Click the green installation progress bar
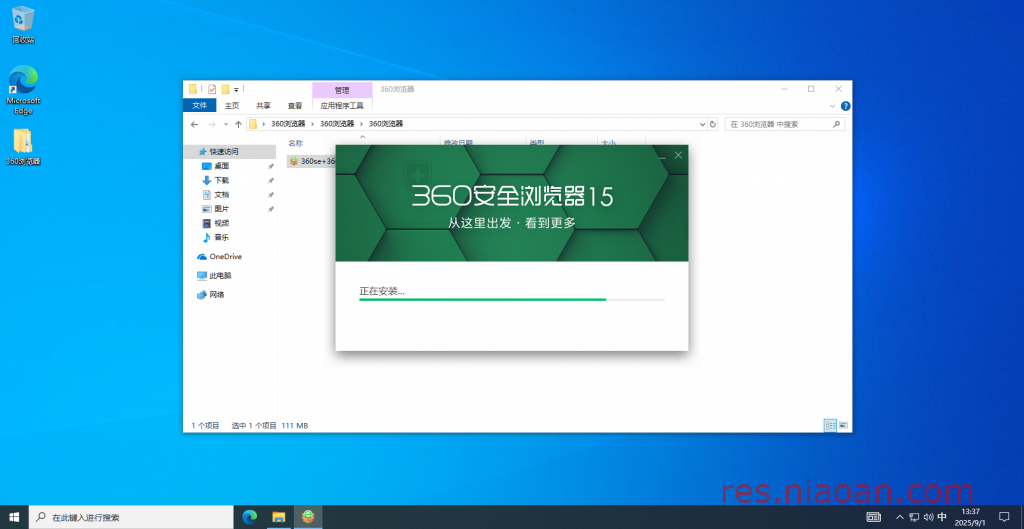The image size is (1024, 529). 511,300
